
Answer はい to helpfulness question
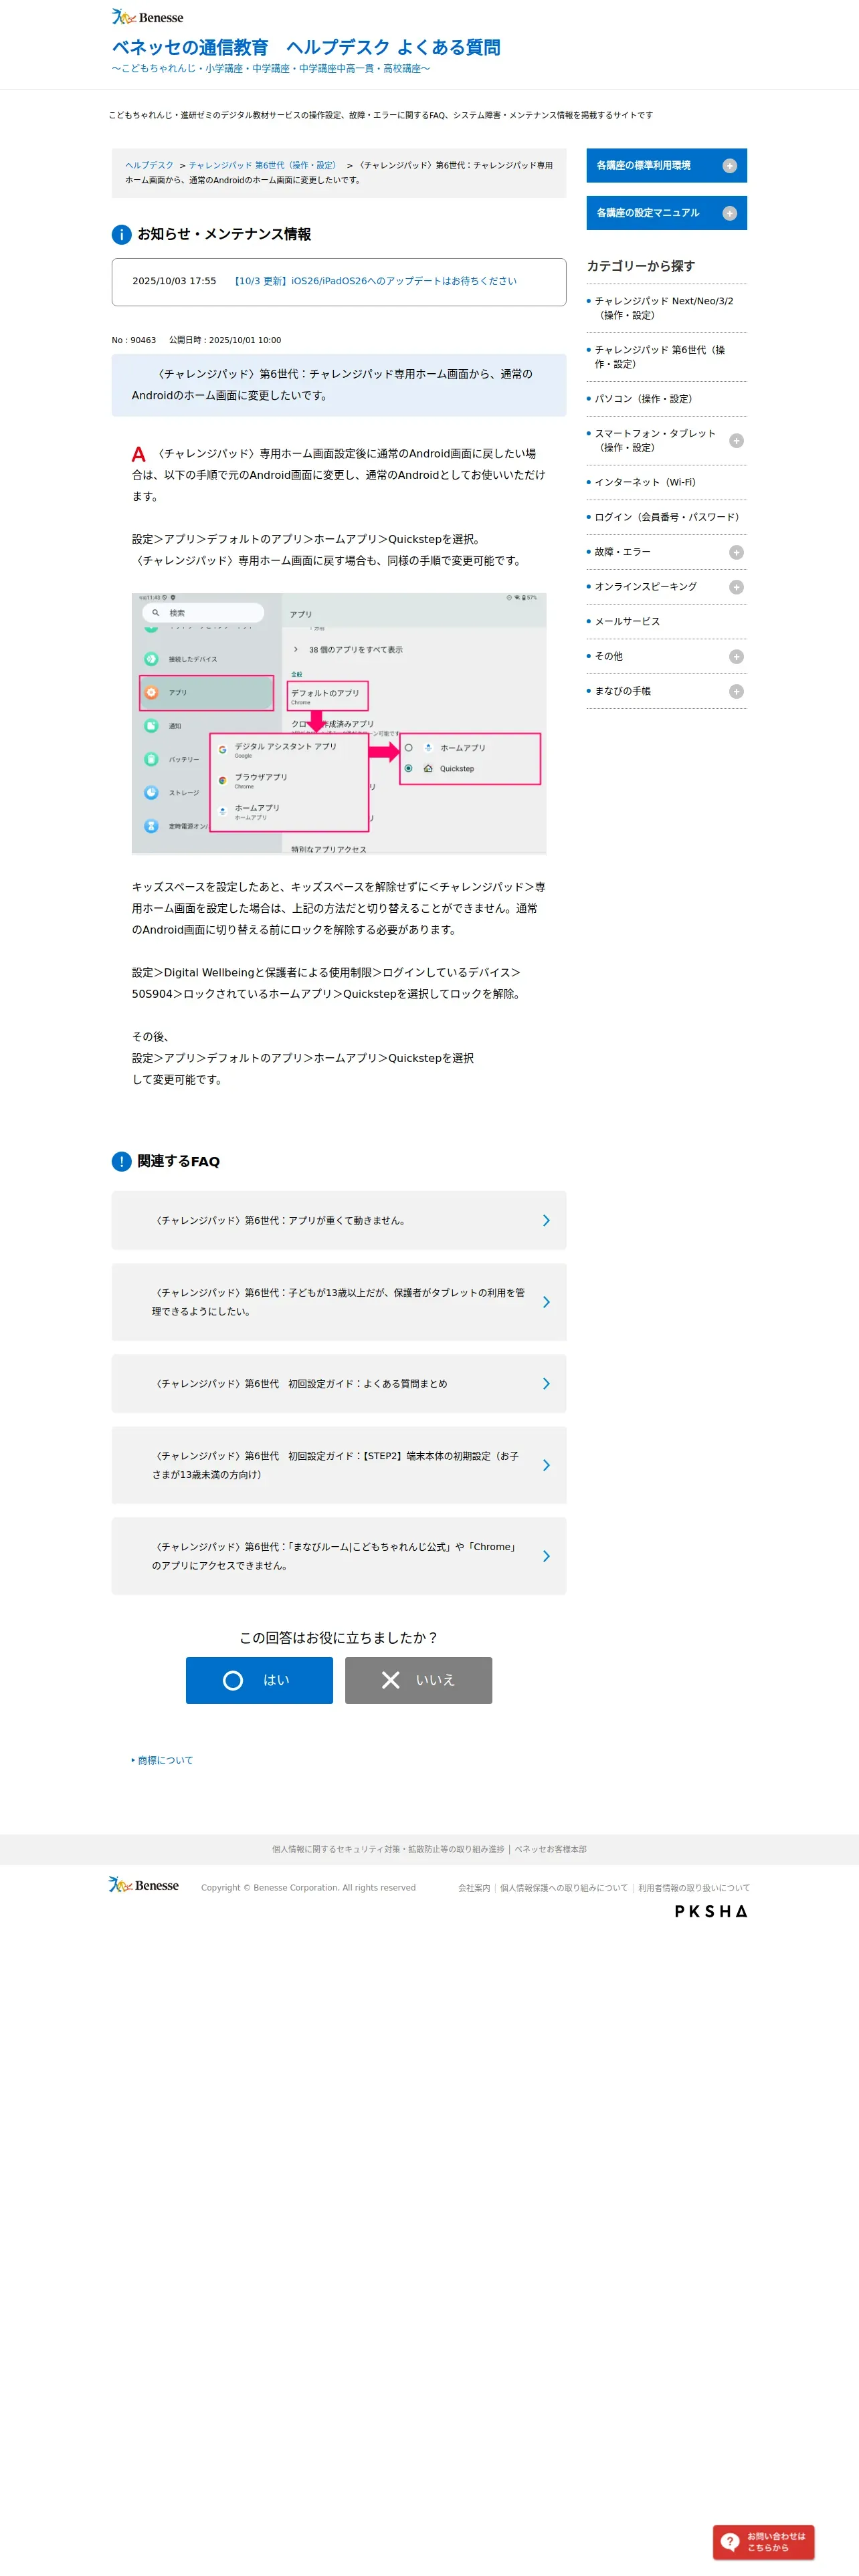[259, 1680]
